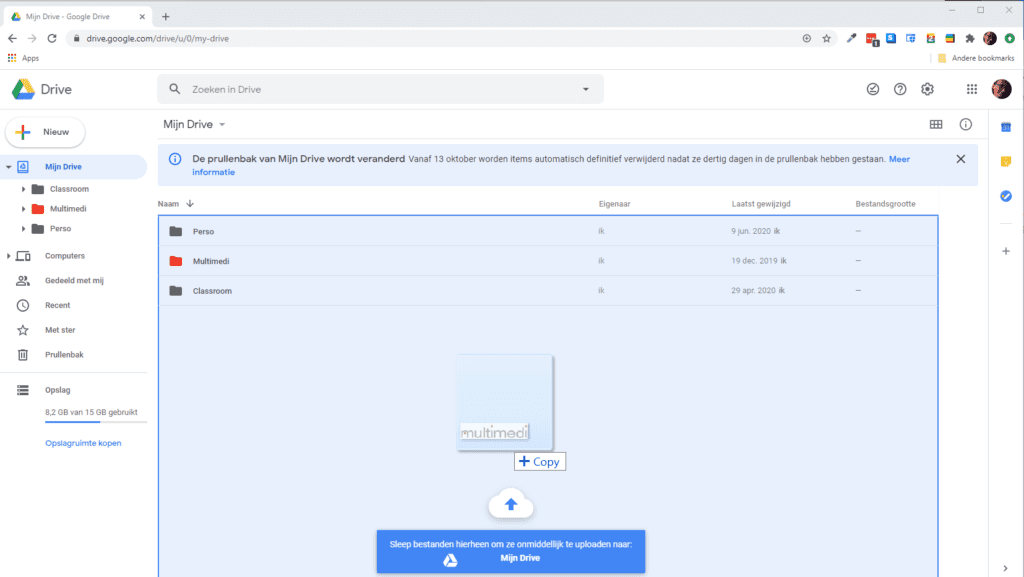
Task: Toggle the sort direction arrow next to Naam
Action: click(x=190, y=204)
